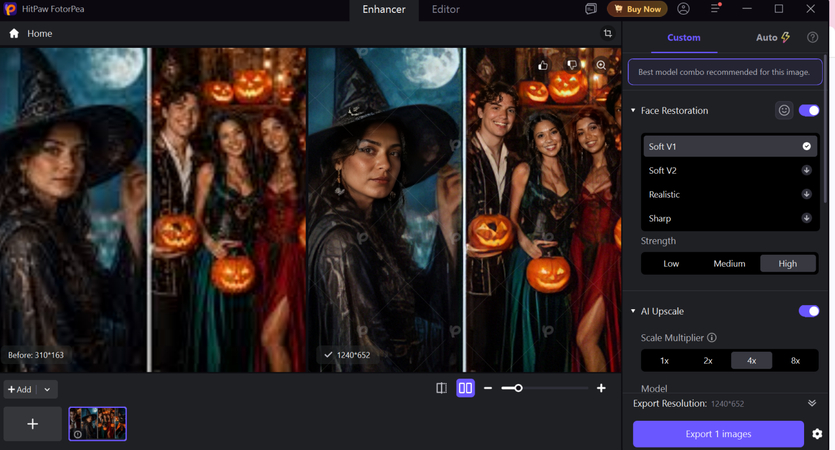Zoom out with the minus icon
The image size is (835, 450).
pos(488,388)
